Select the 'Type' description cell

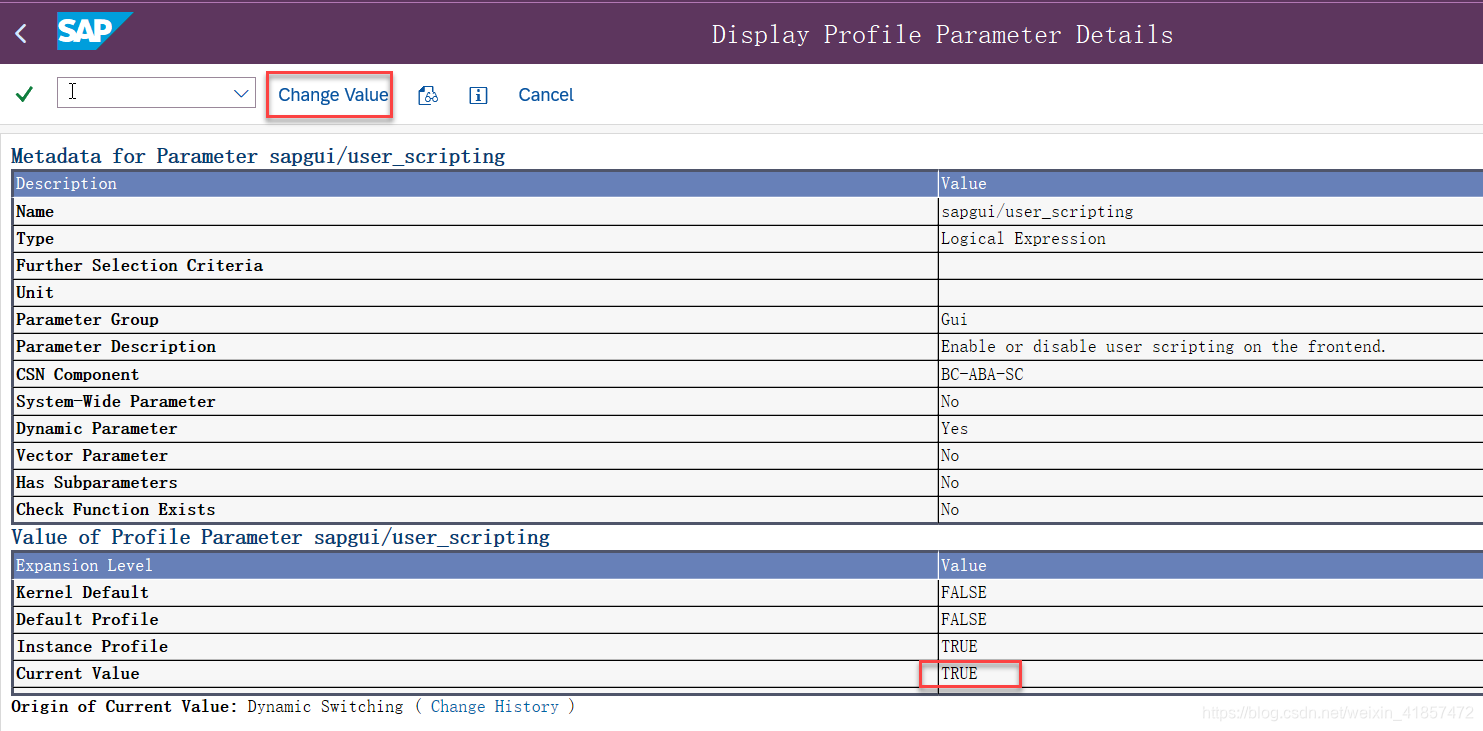click(x=475, y=239)
